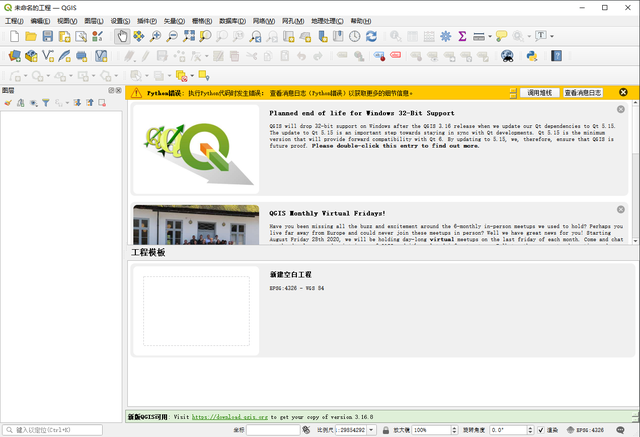
Task: Open new print layout icon
Action: click(64, 36)
